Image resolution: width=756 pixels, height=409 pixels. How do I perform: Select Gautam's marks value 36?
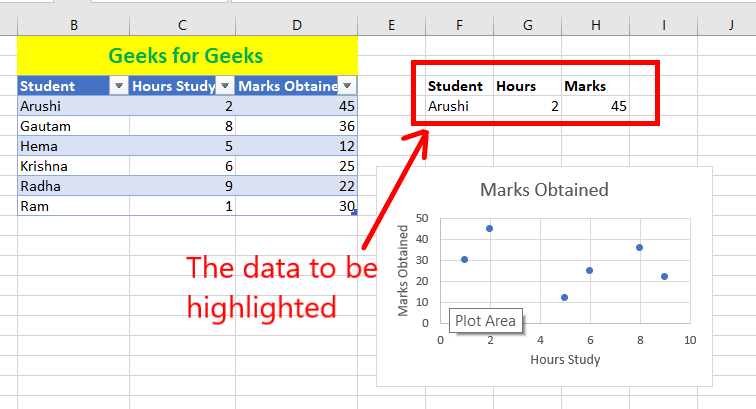pyautogui.click(x=297, y=126)
